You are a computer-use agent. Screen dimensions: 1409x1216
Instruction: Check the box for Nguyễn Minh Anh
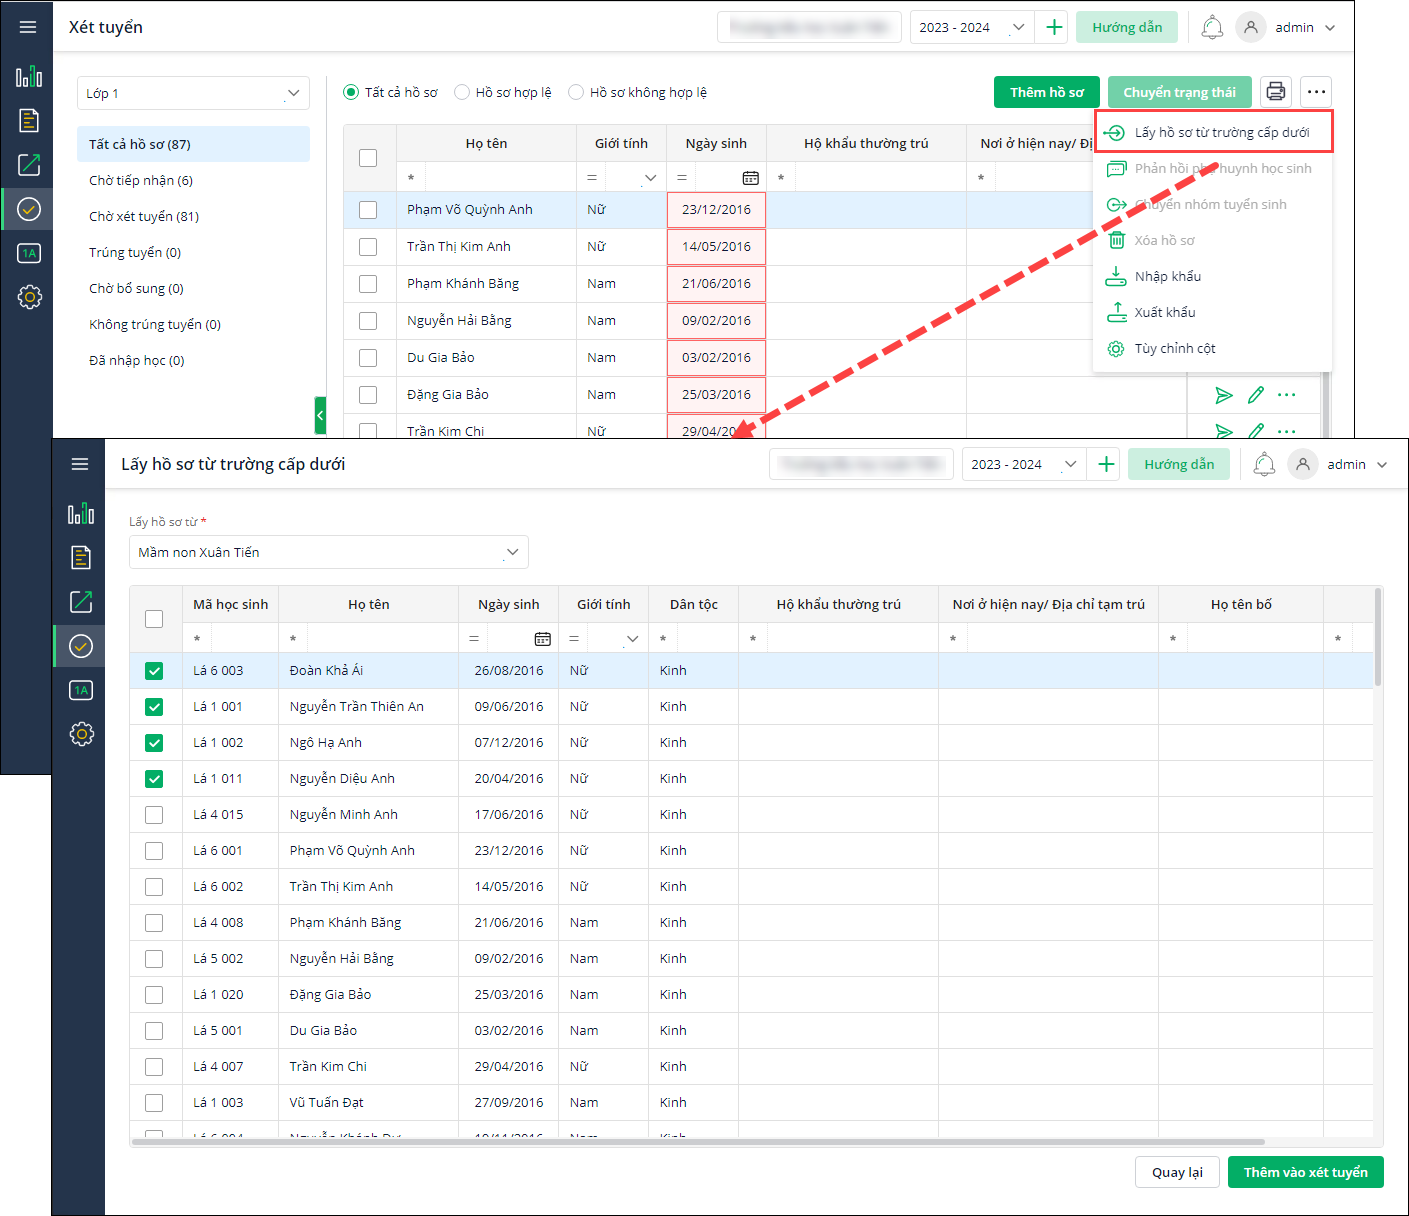[x=154, y=815]
